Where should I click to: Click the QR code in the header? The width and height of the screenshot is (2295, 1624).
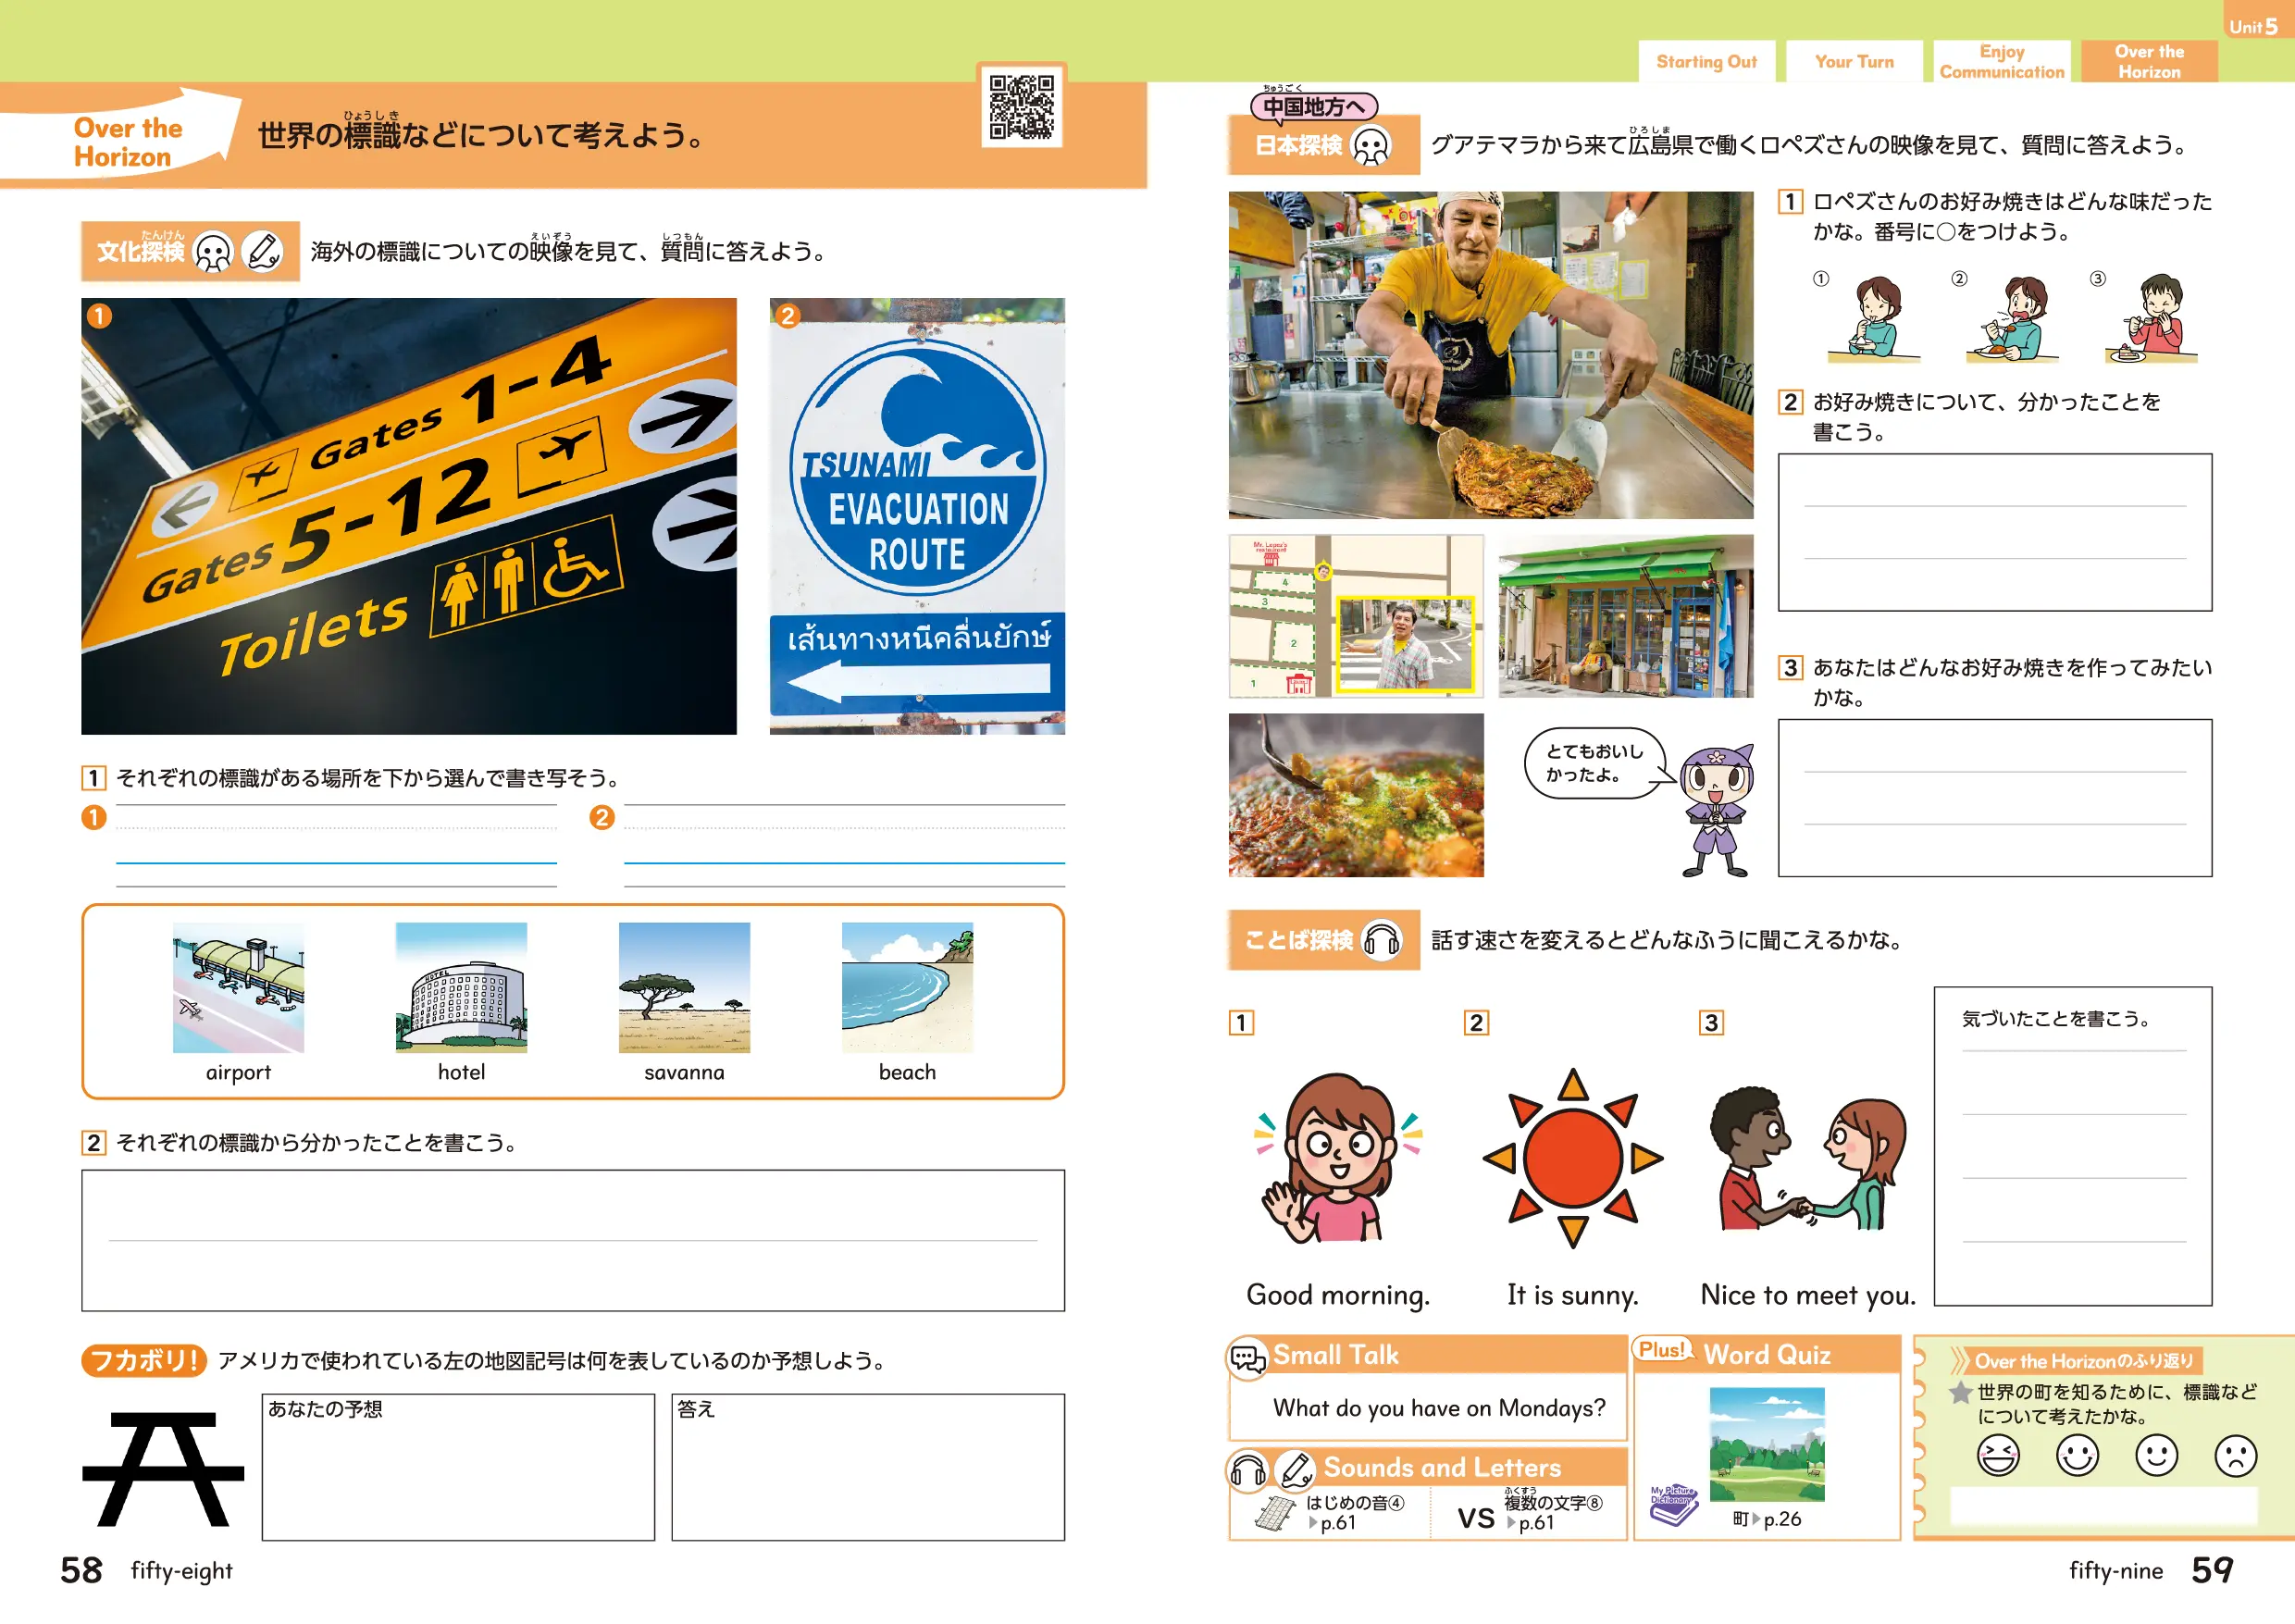tap(1021, 106)
